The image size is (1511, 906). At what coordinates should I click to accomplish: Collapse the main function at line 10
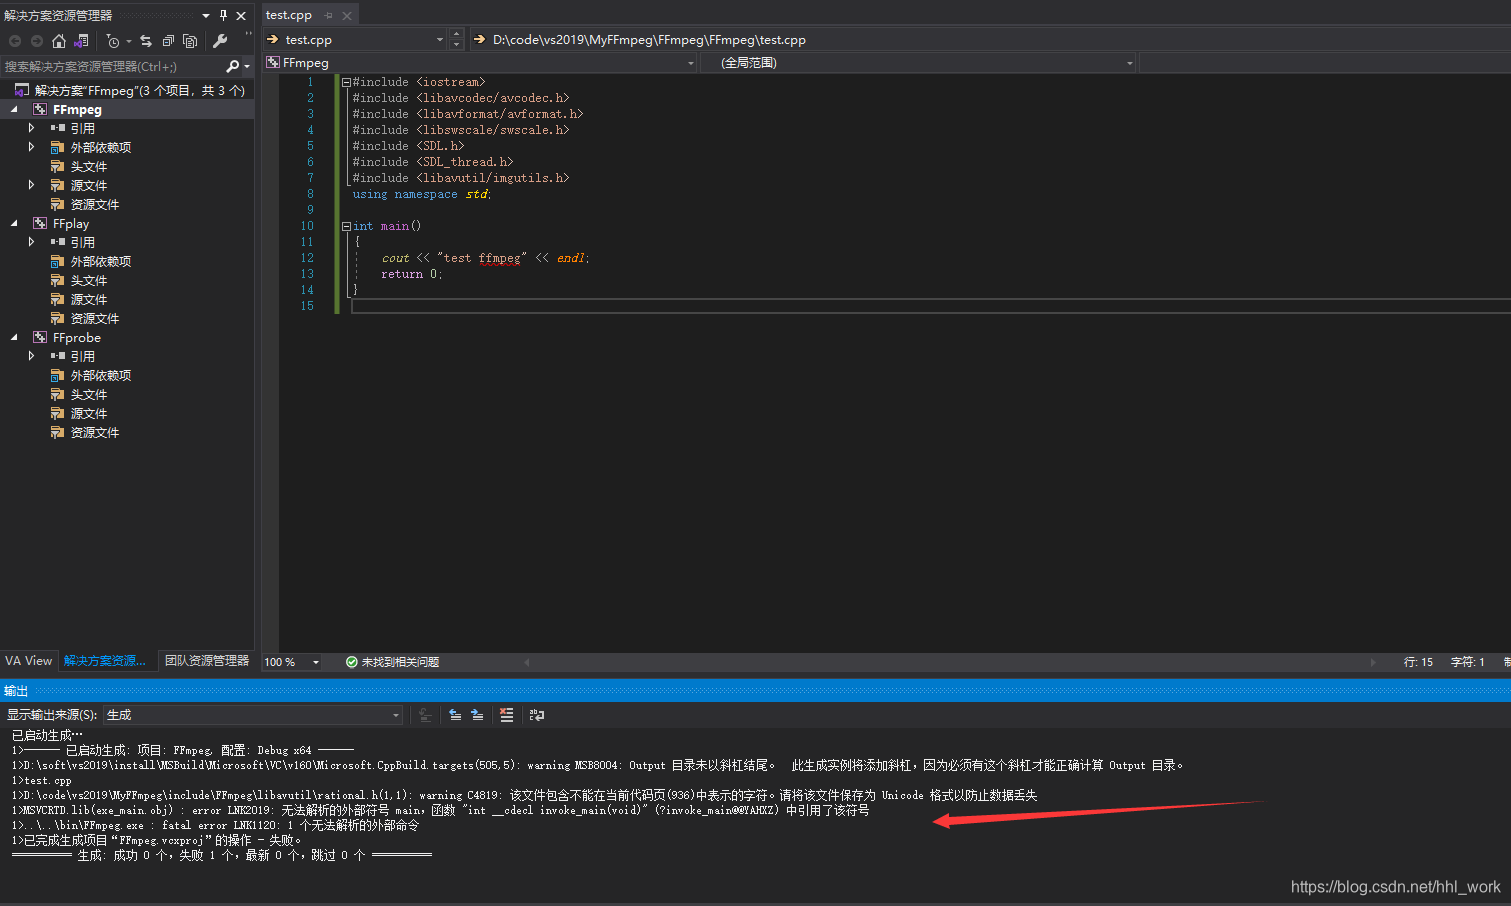[x=346, y=226]
